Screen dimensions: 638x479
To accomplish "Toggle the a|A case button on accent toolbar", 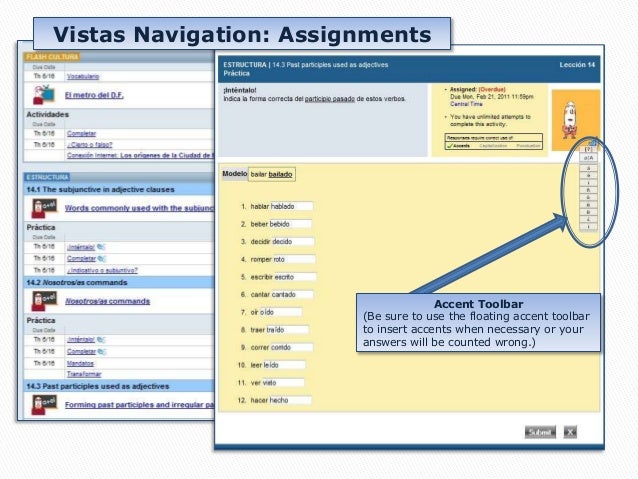I will coord(588,158).
